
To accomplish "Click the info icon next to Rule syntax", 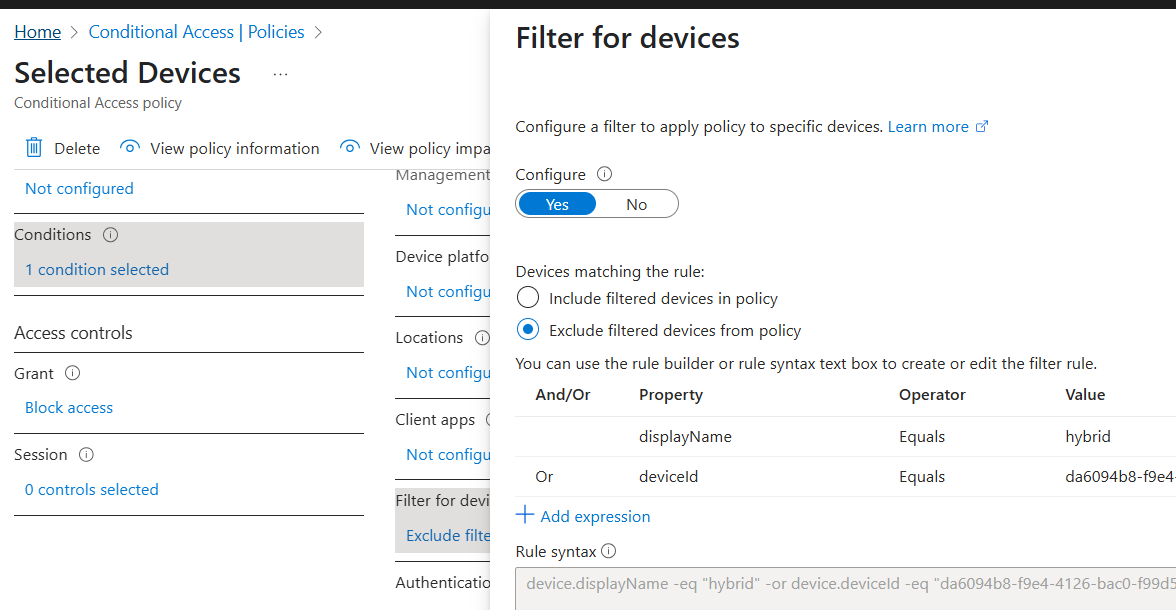I will click(609, 551).
